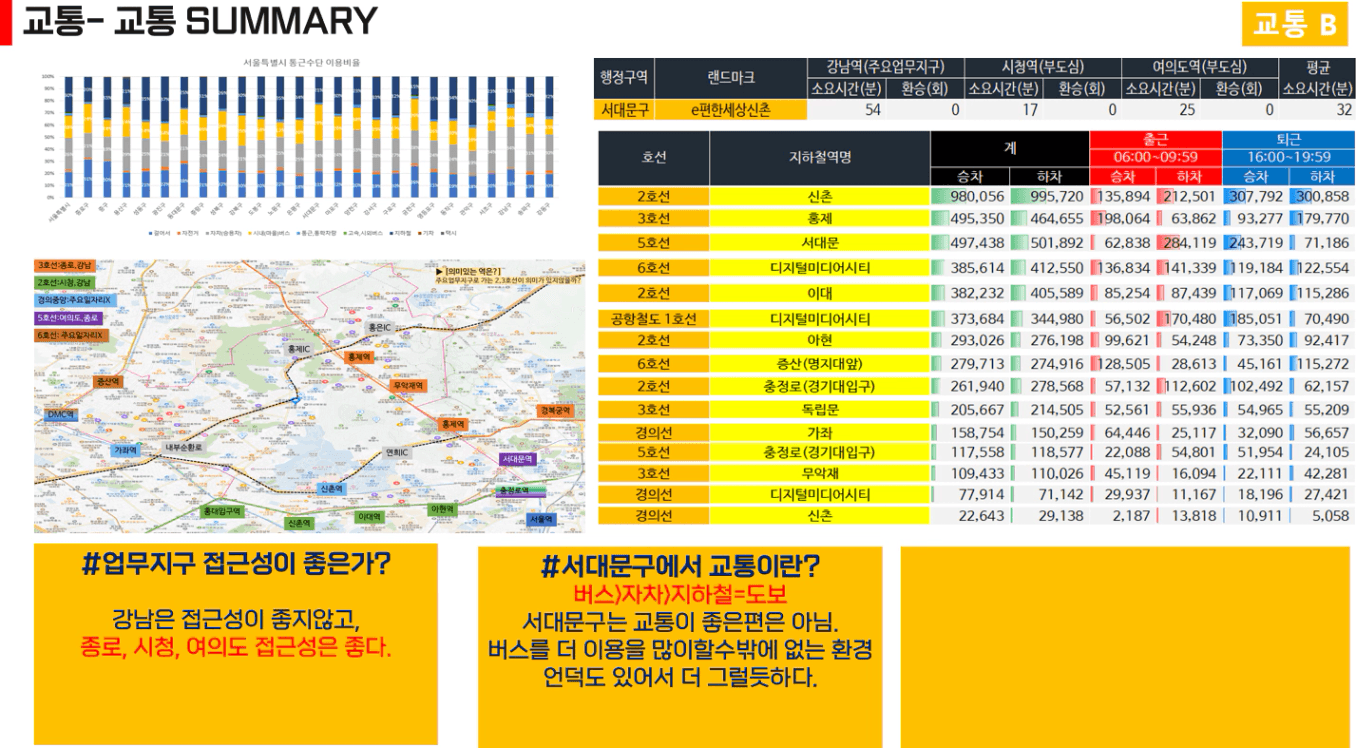
Task: Select the 독립문 station cell
Action: coord(819,410)
